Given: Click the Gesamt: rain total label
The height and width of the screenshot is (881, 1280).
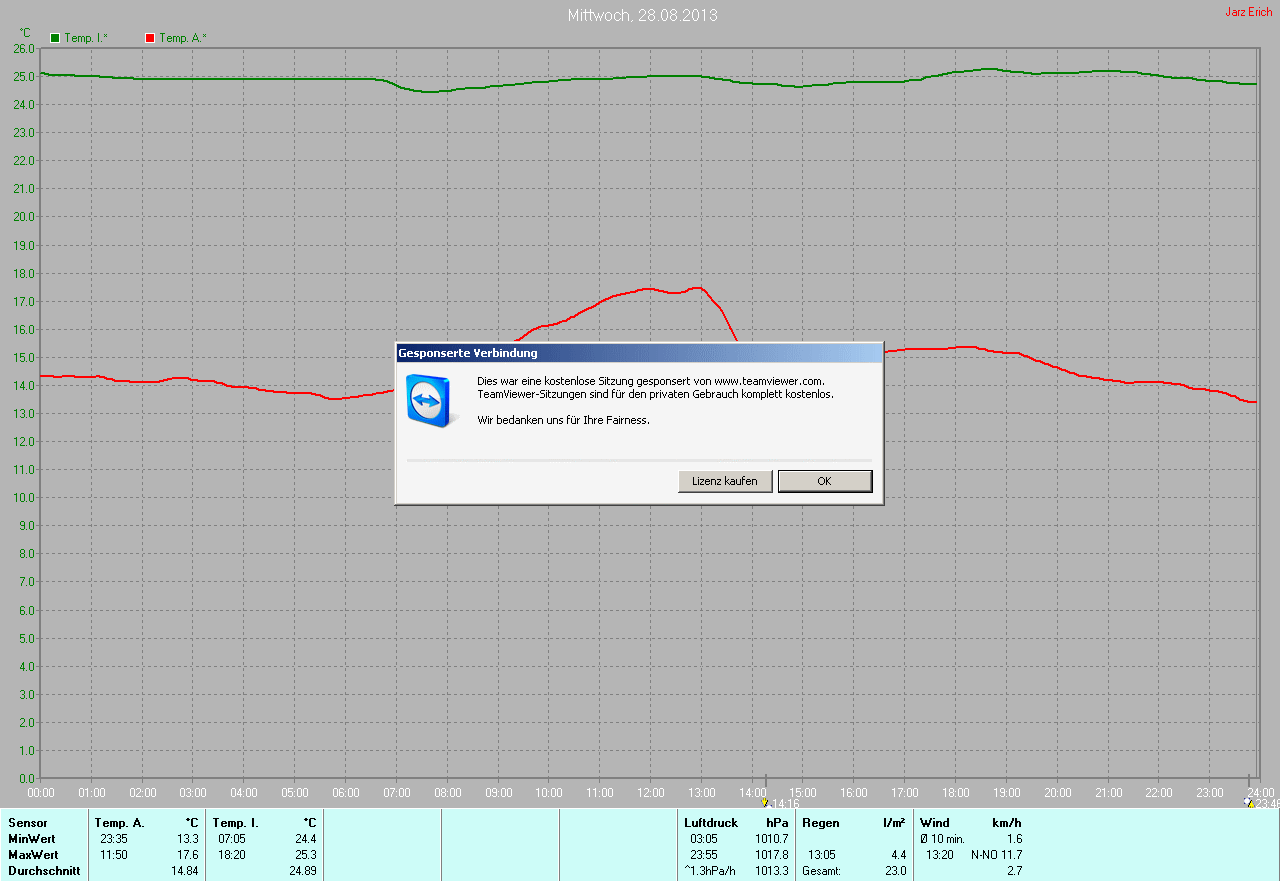Looking at the screenshot, I should coord(821,871).
